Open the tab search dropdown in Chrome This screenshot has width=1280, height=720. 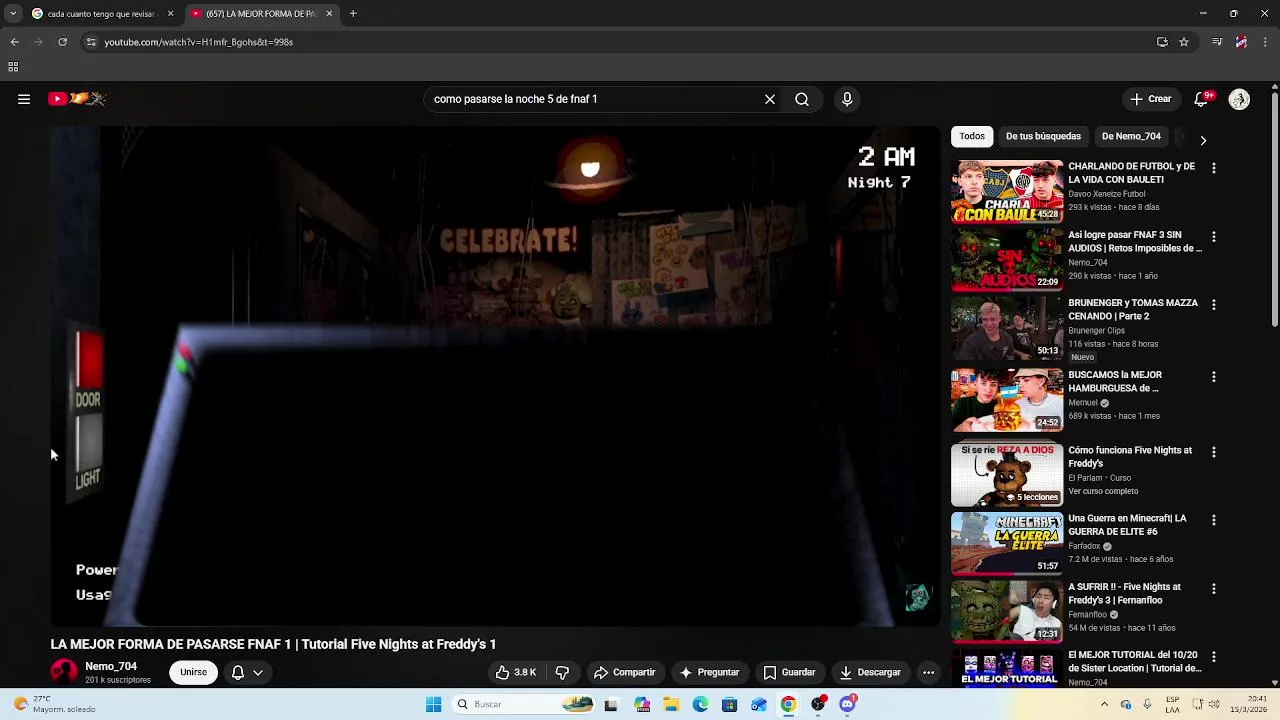pos(12,14)
